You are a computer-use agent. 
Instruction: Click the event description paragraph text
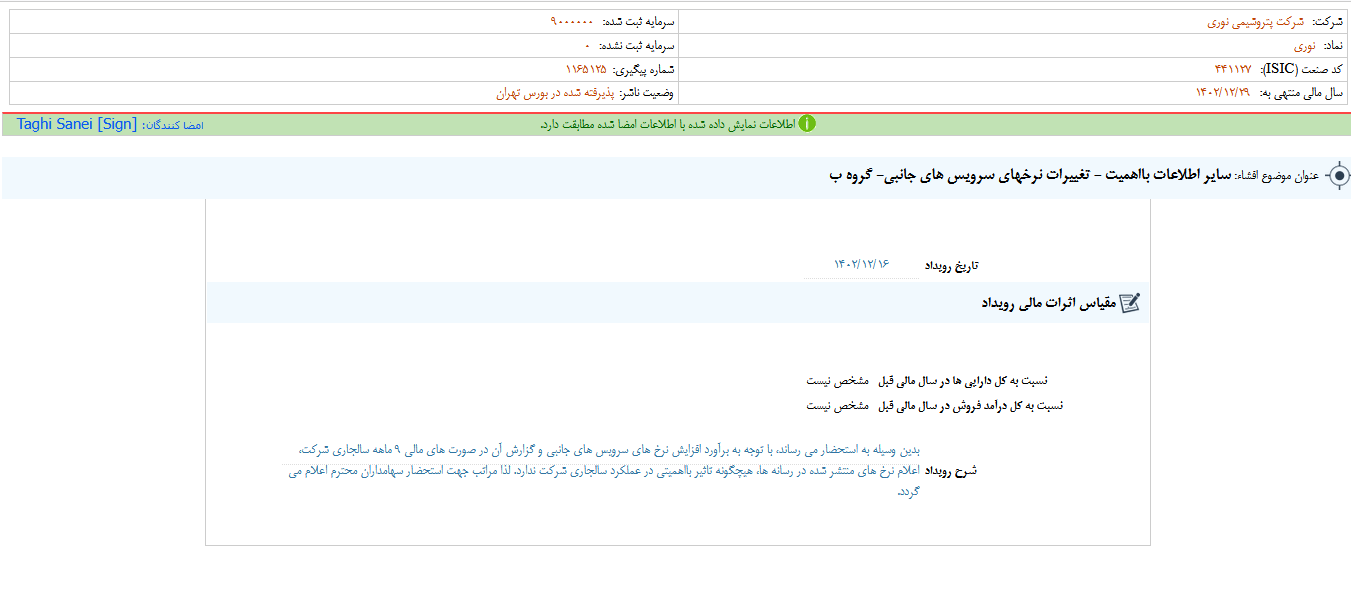(610, 471)
